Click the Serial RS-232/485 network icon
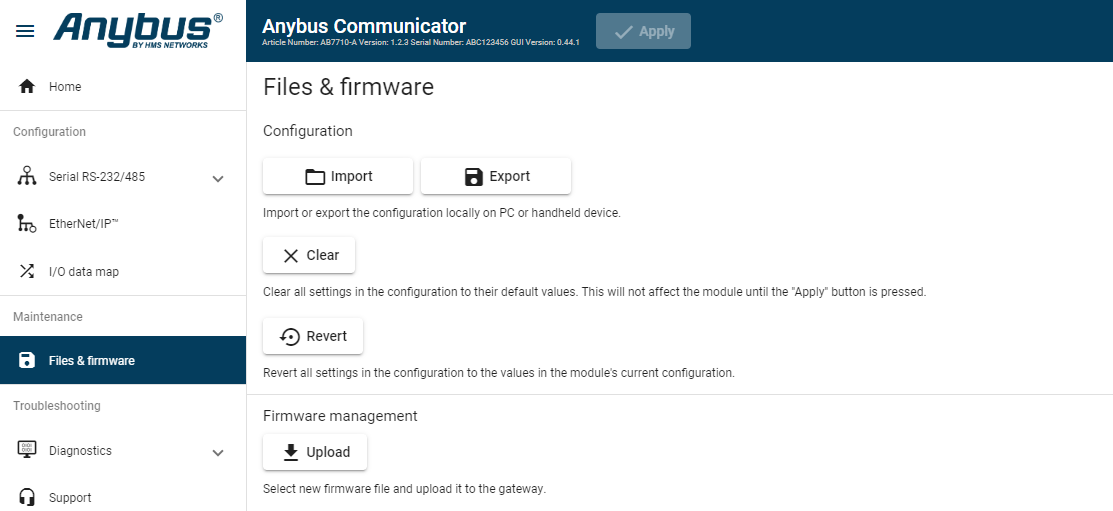The image size is (1113, 511). pos(27,177)
